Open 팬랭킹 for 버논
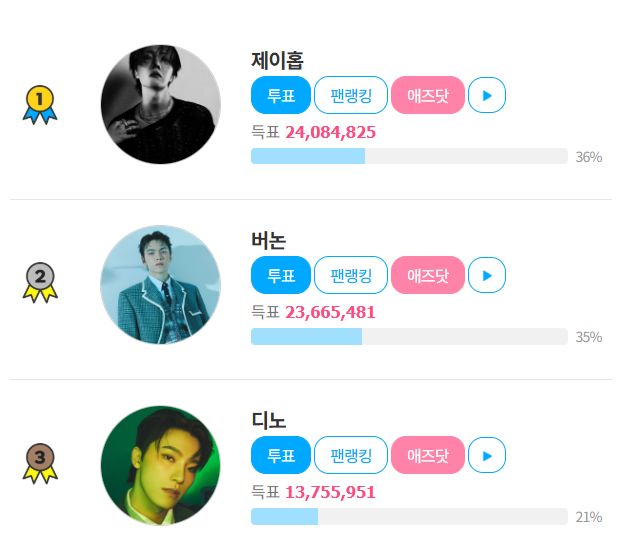627x551 pixels. [x=351, y=275]
